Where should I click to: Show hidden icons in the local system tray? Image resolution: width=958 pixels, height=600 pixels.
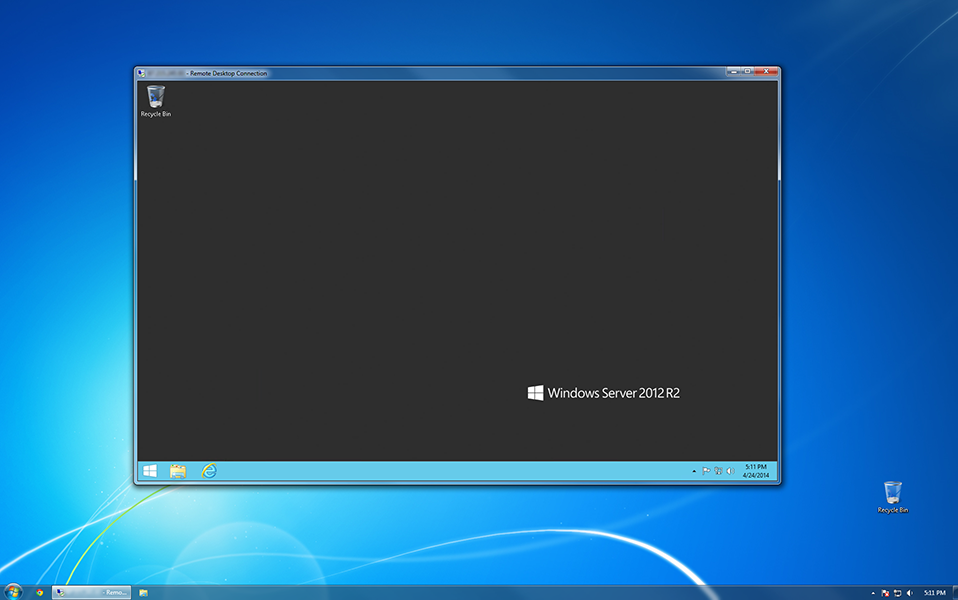[873, 593]
